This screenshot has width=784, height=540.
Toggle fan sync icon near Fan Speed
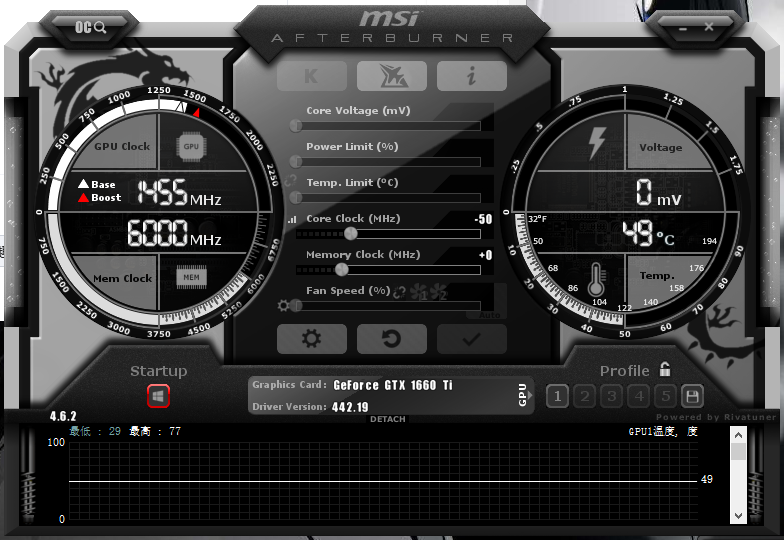[x=398, y=292]
